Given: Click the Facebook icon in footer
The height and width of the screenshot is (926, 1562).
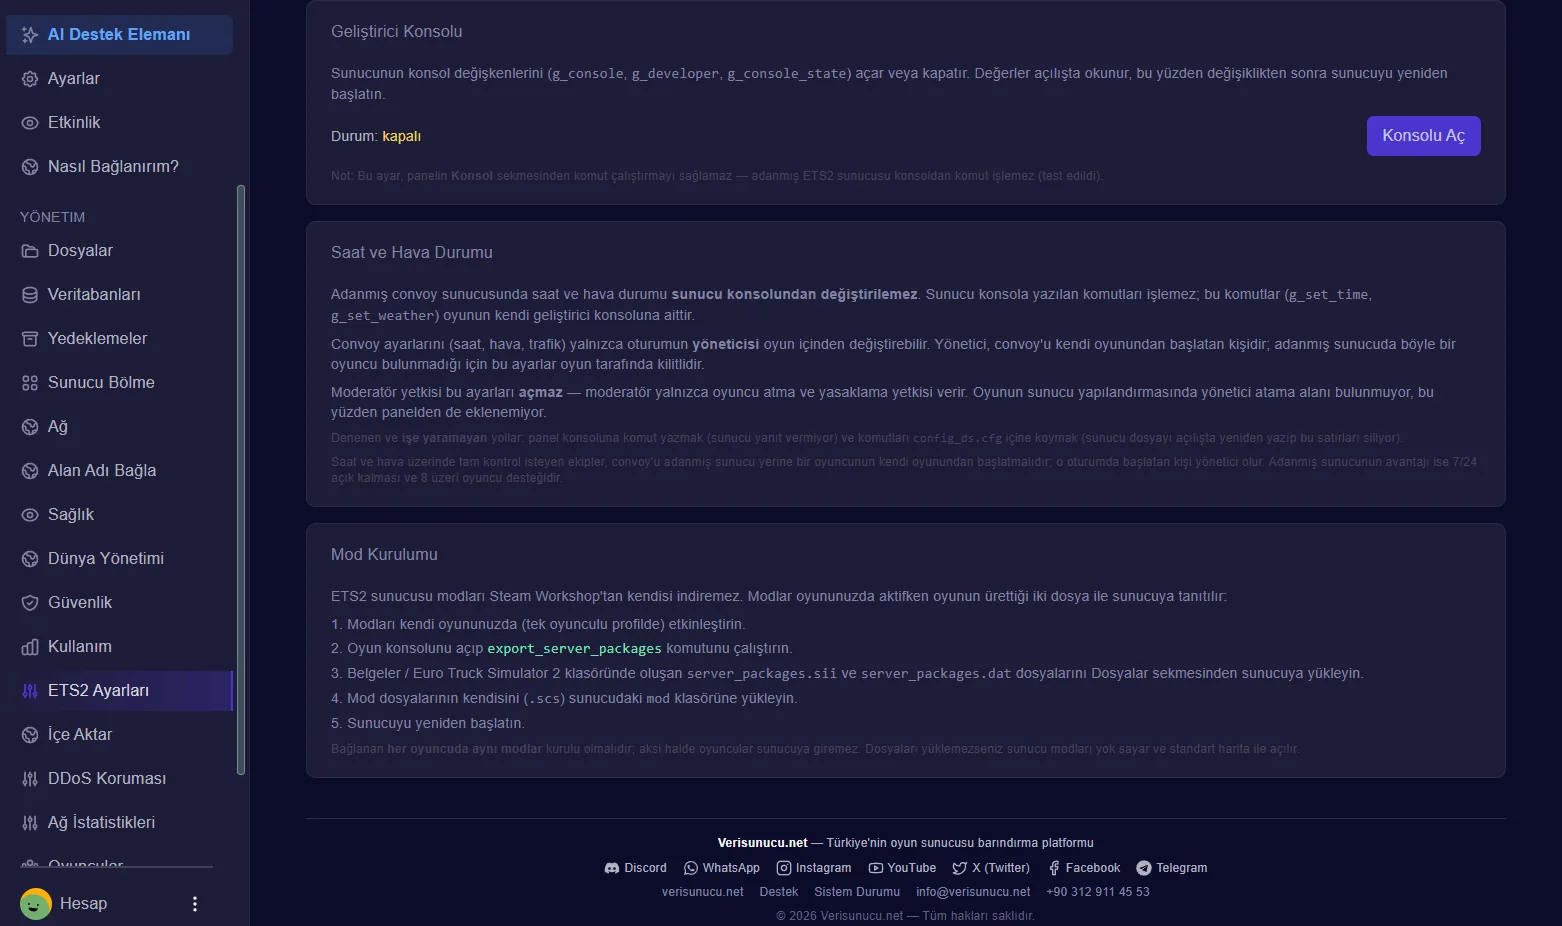Looking at the screenshot, I should pos(1054,868).
